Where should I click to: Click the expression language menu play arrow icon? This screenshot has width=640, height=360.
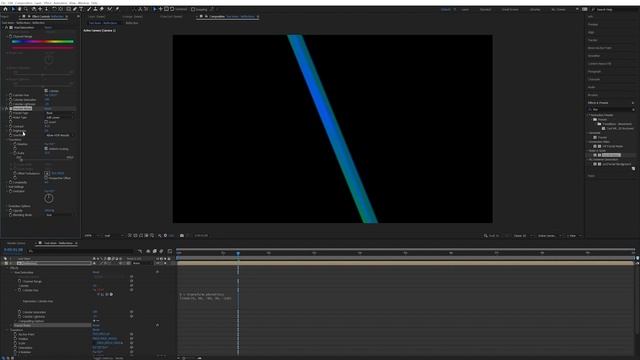pyautogui.click(x=111, y=294)
